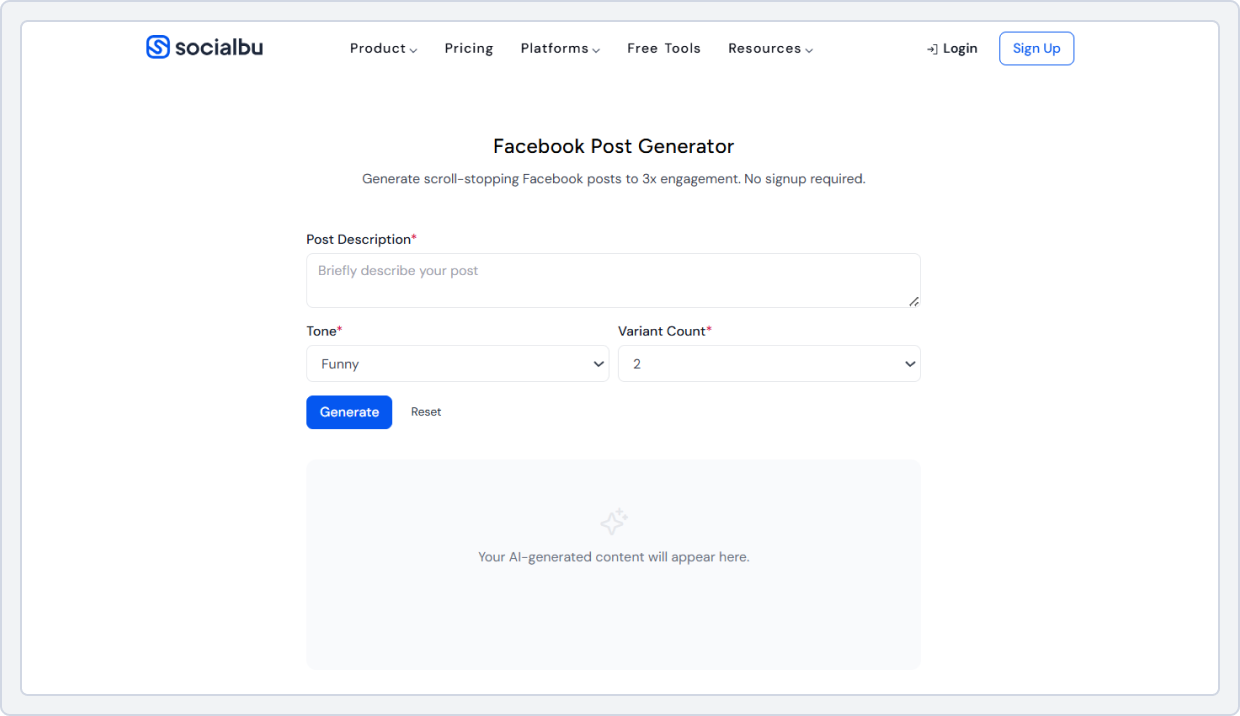Expand the Platforms menu

[560, 48]
